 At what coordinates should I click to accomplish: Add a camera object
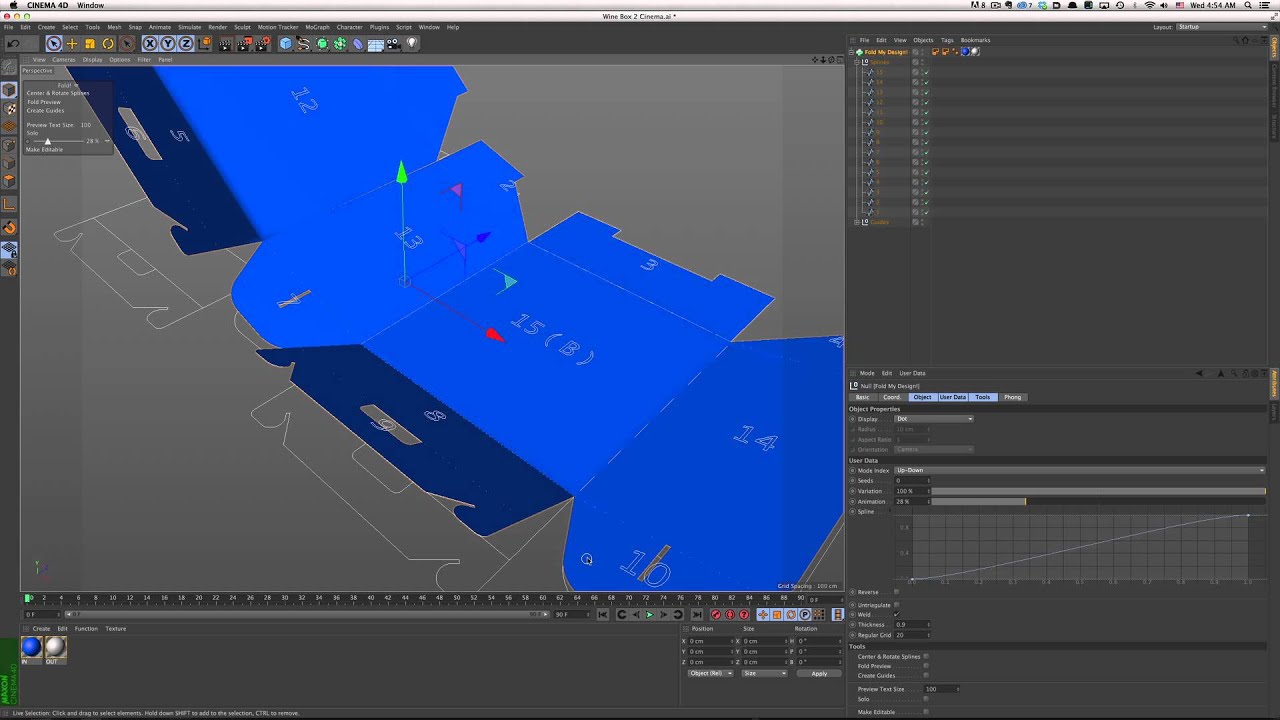393,44
